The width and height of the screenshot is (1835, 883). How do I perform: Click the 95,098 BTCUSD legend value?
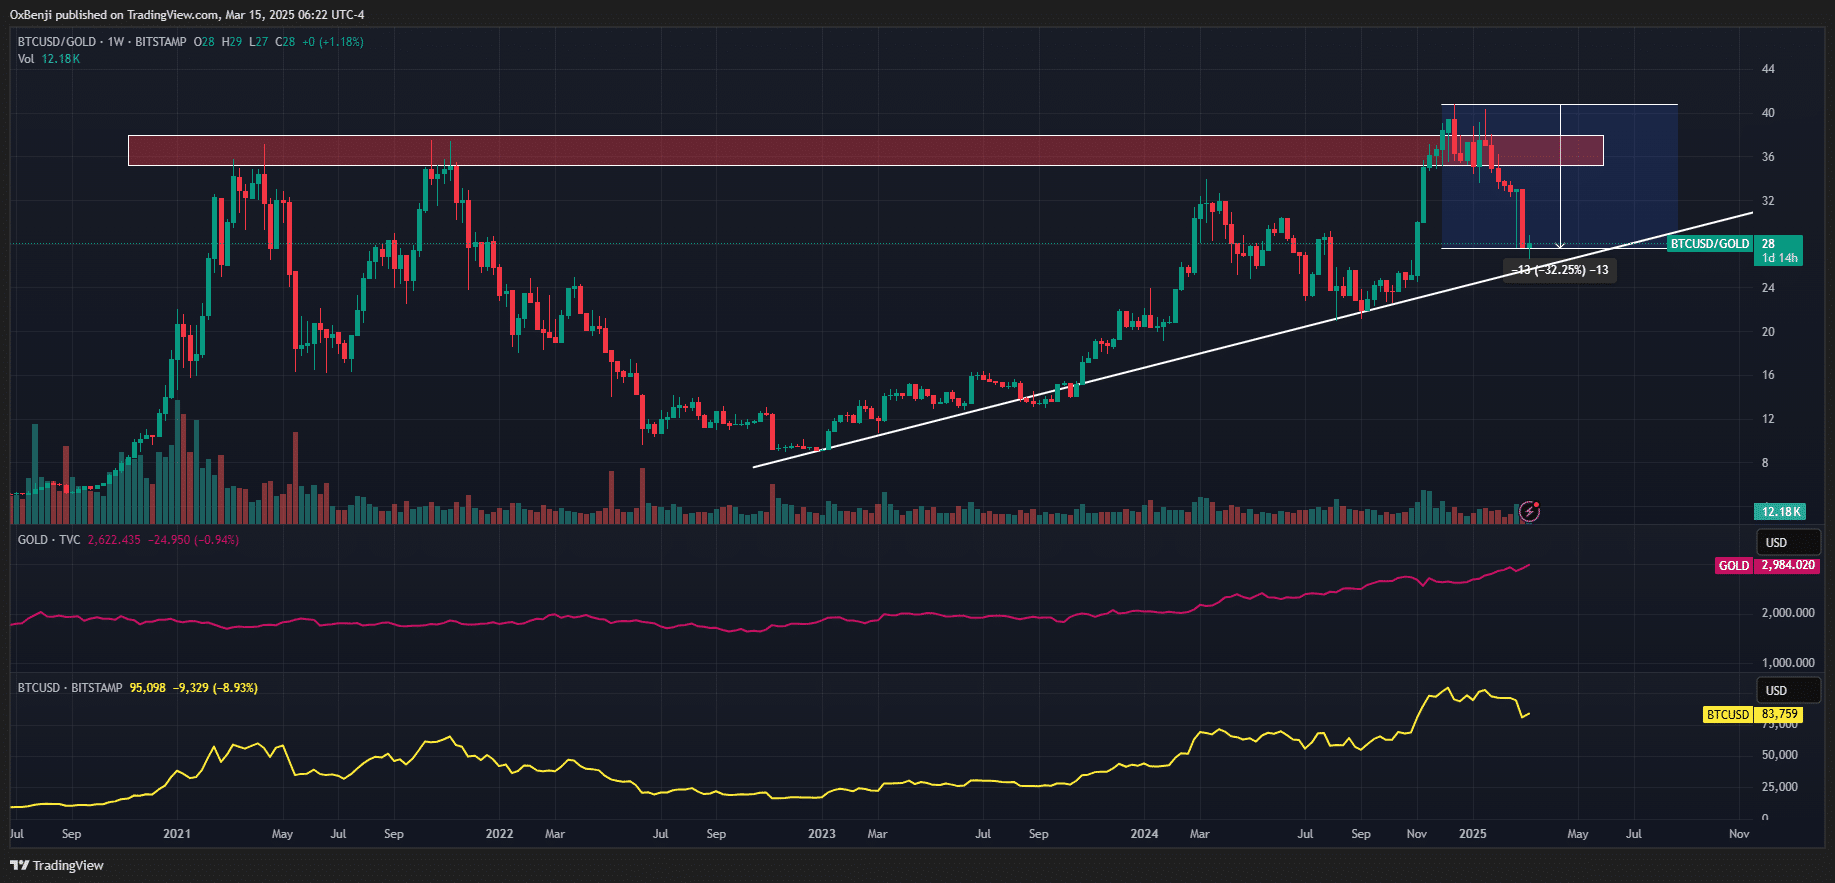[x=148, y=688]
